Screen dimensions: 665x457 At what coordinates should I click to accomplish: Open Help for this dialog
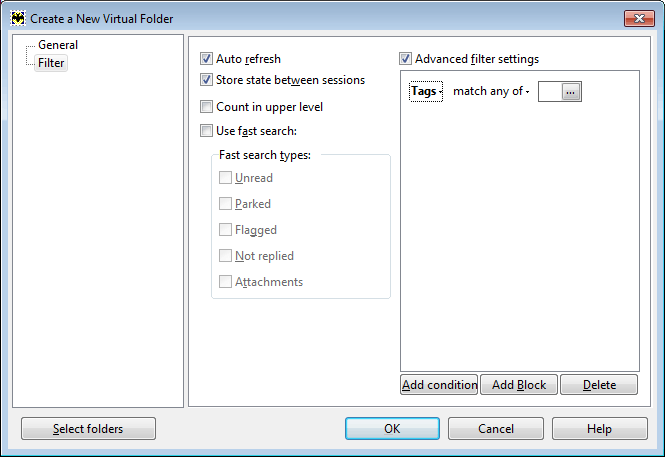pyautogui.click(x=600, y=429)
